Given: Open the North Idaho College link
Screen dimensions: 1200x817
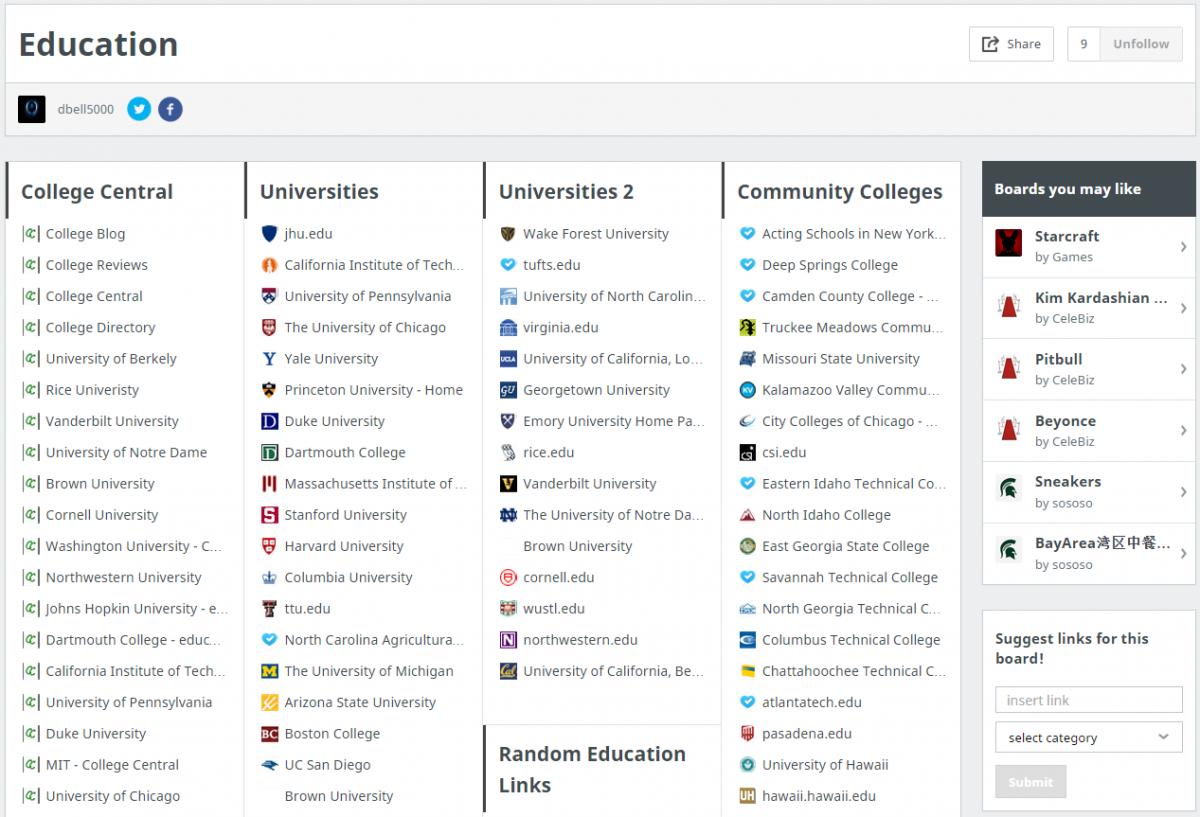Looking at the screenshot, I should point(826,515).
